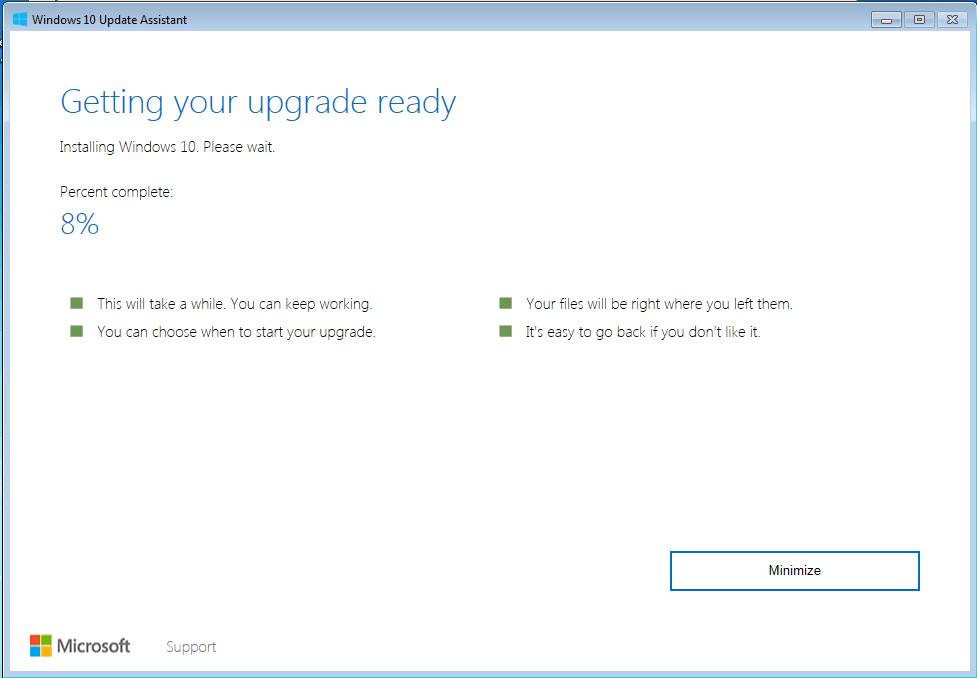Click the Minimize button in the dialog
977x678 pixels.
coord(794,571)
